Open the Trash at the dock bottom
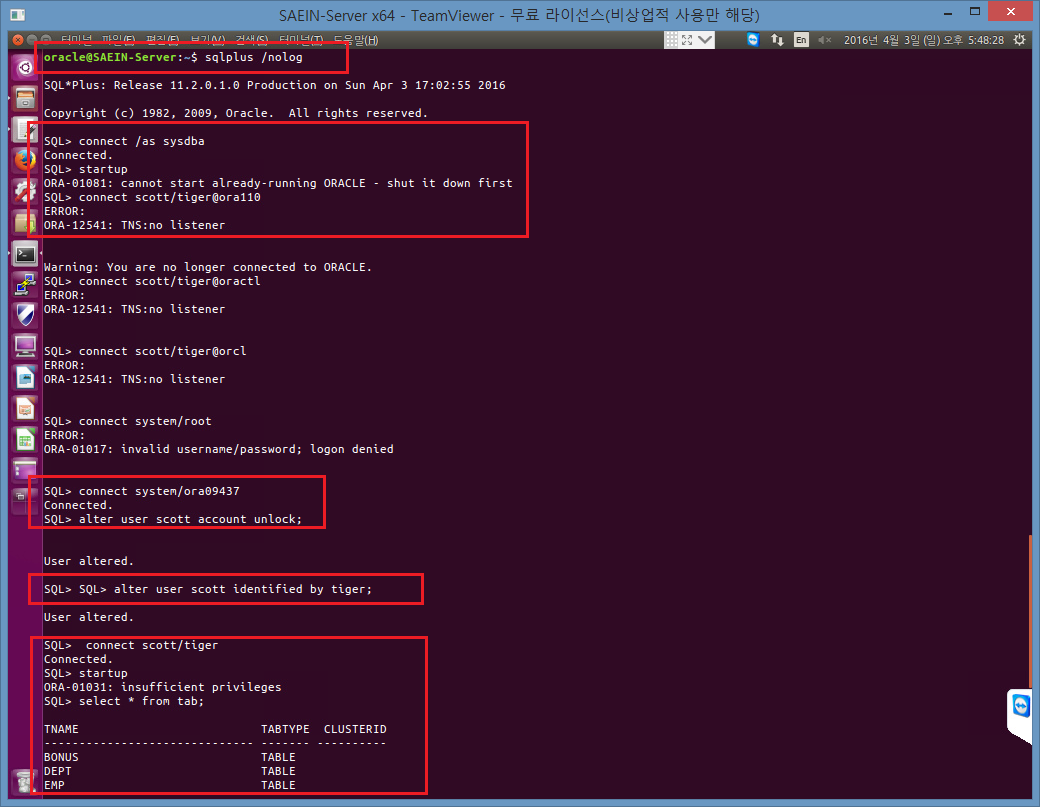This screenshot has width=1041, height=807. point(24,781)
